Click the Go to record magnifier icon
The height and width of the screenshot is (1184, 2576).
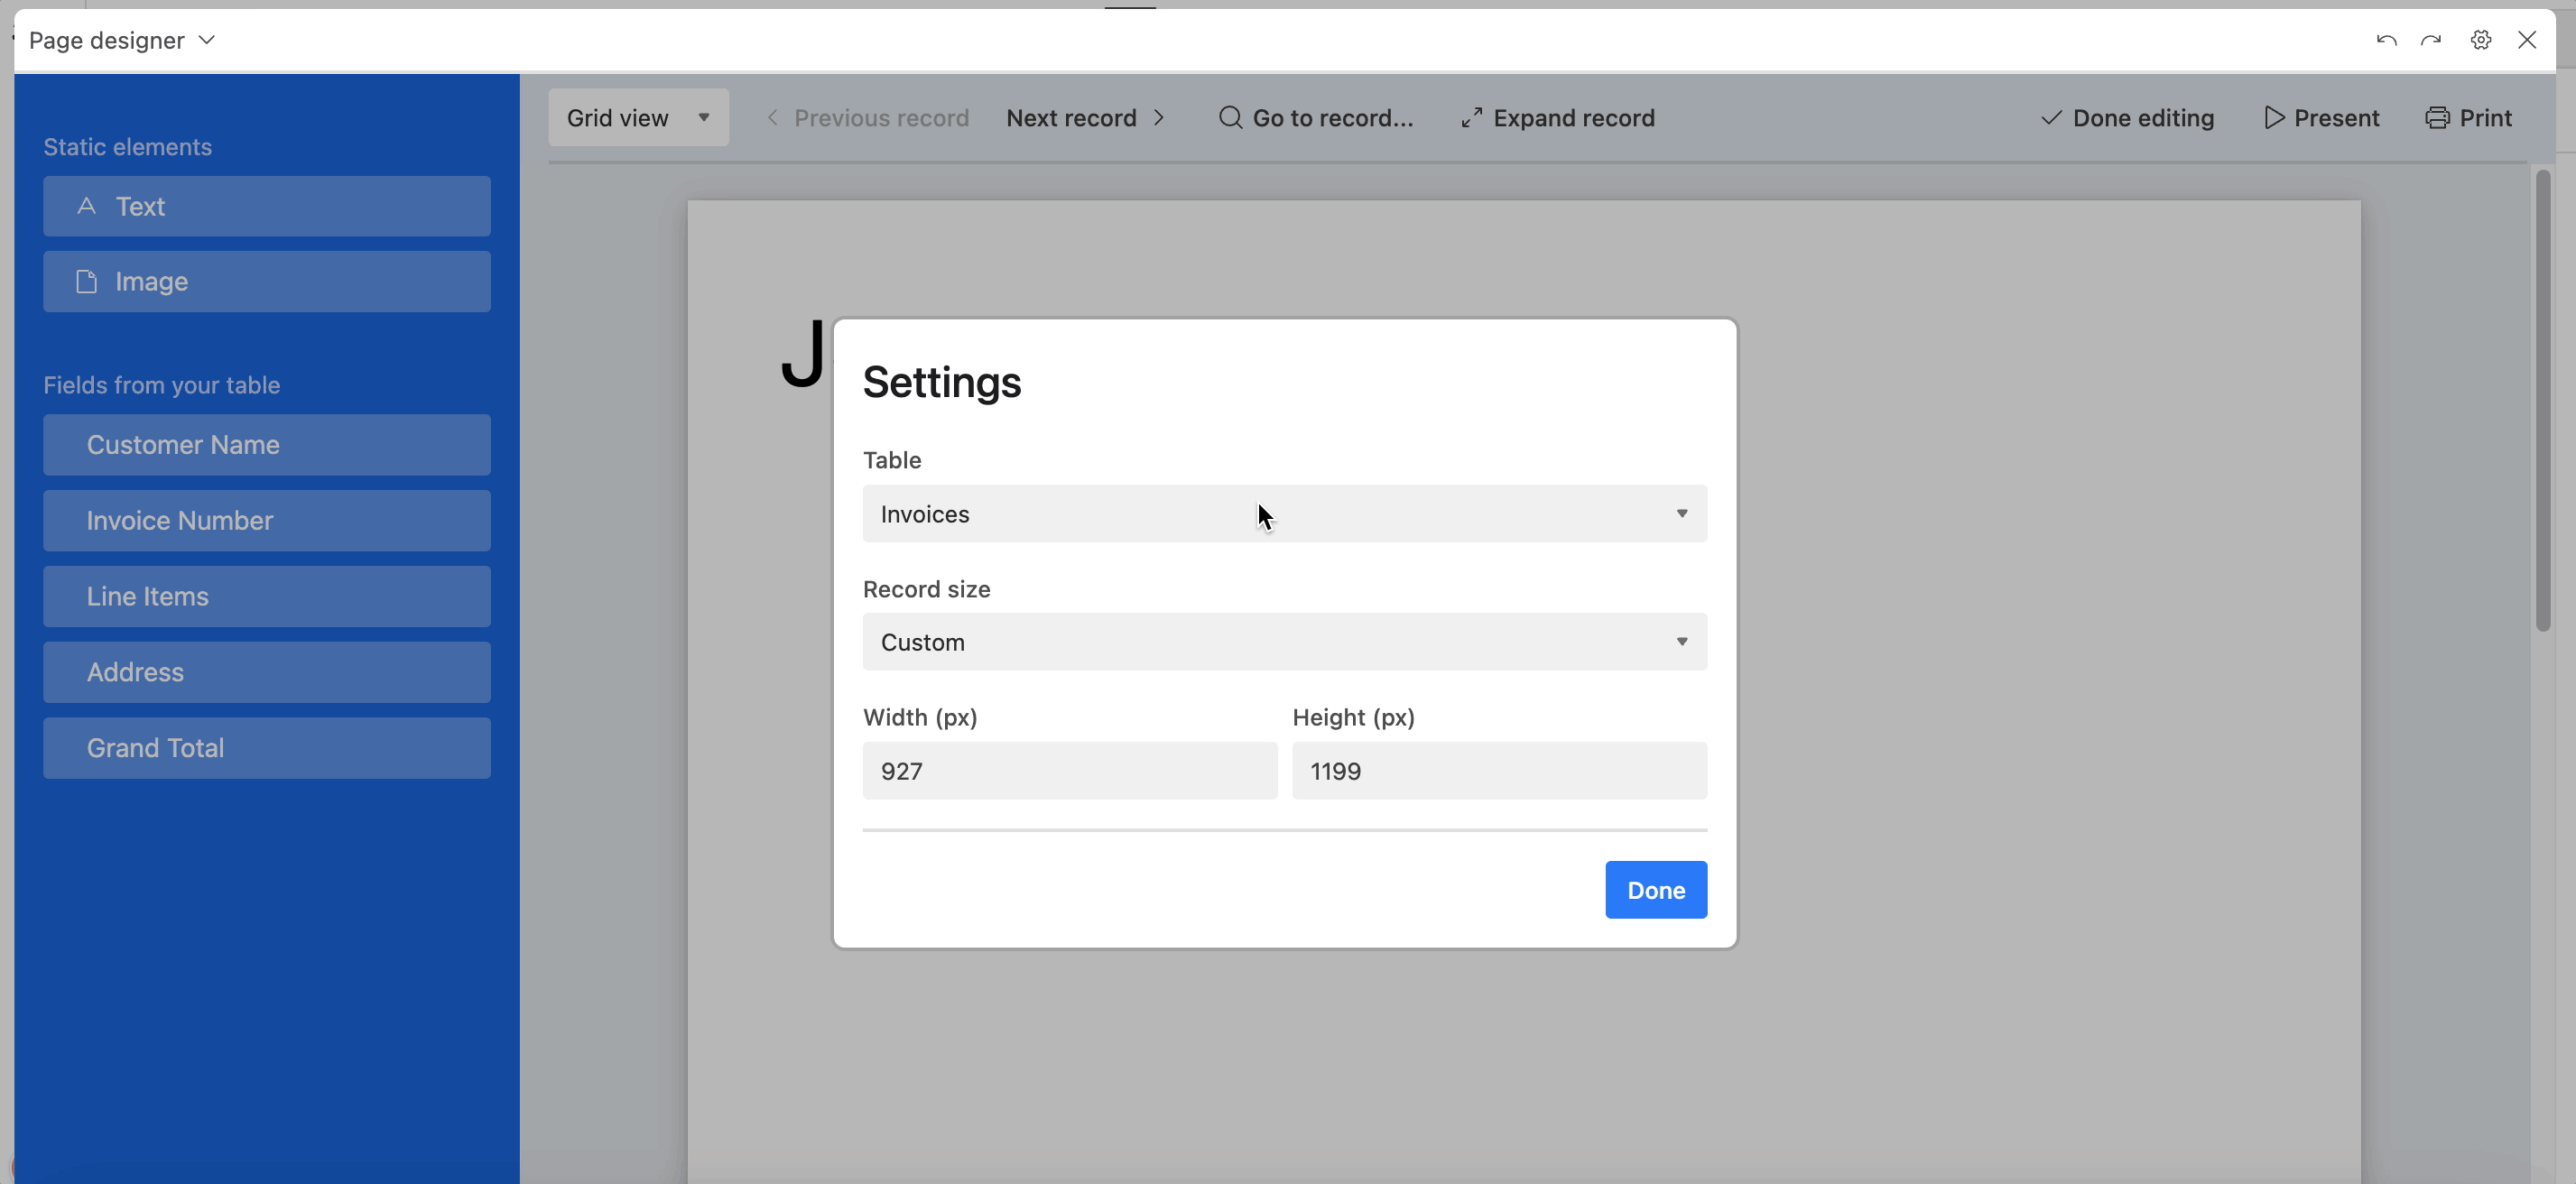coord(1230,118)
